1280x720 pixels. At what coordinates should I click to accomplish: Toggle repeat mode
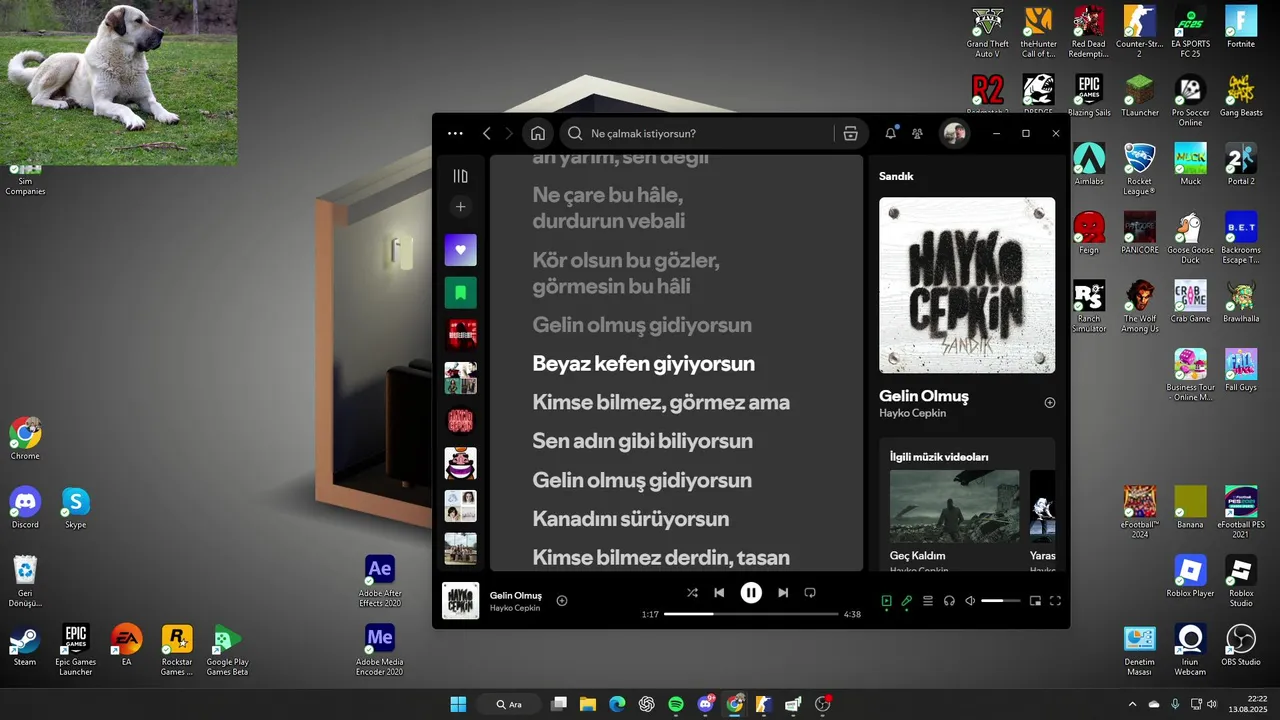pos(810,592)
